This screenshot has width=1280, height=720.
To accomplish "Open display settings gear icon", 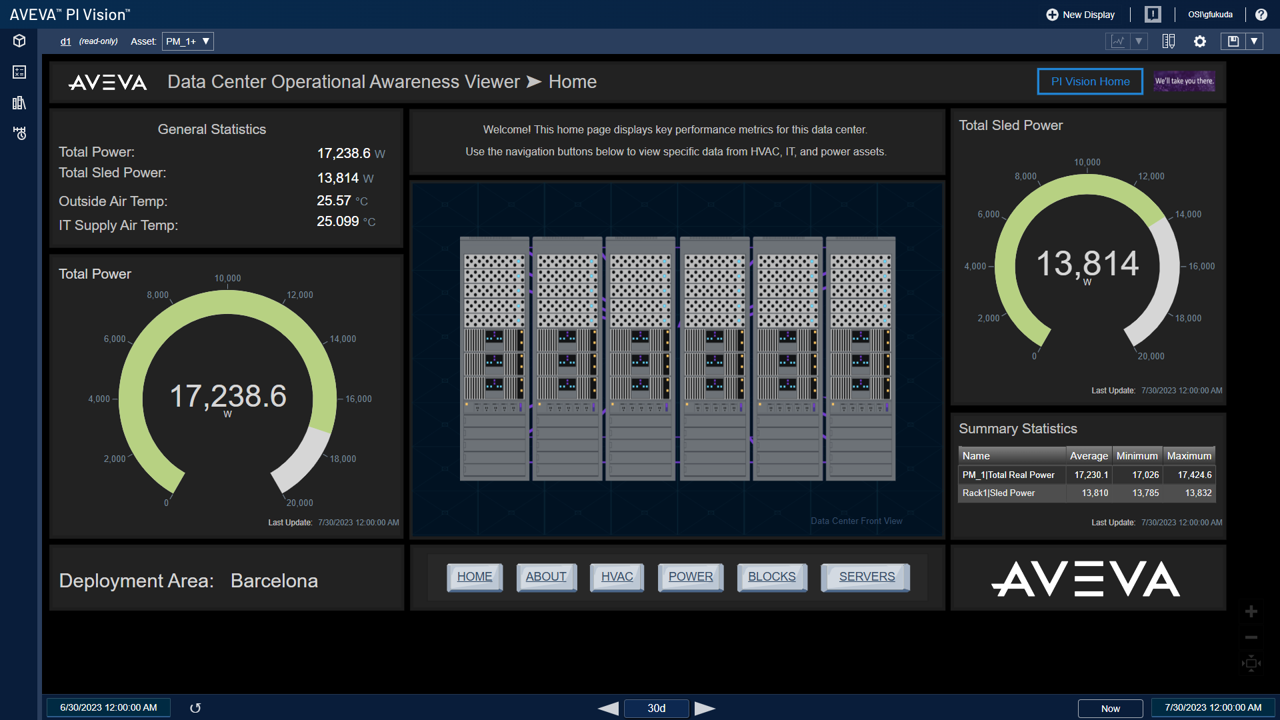I will [1200, 41].
